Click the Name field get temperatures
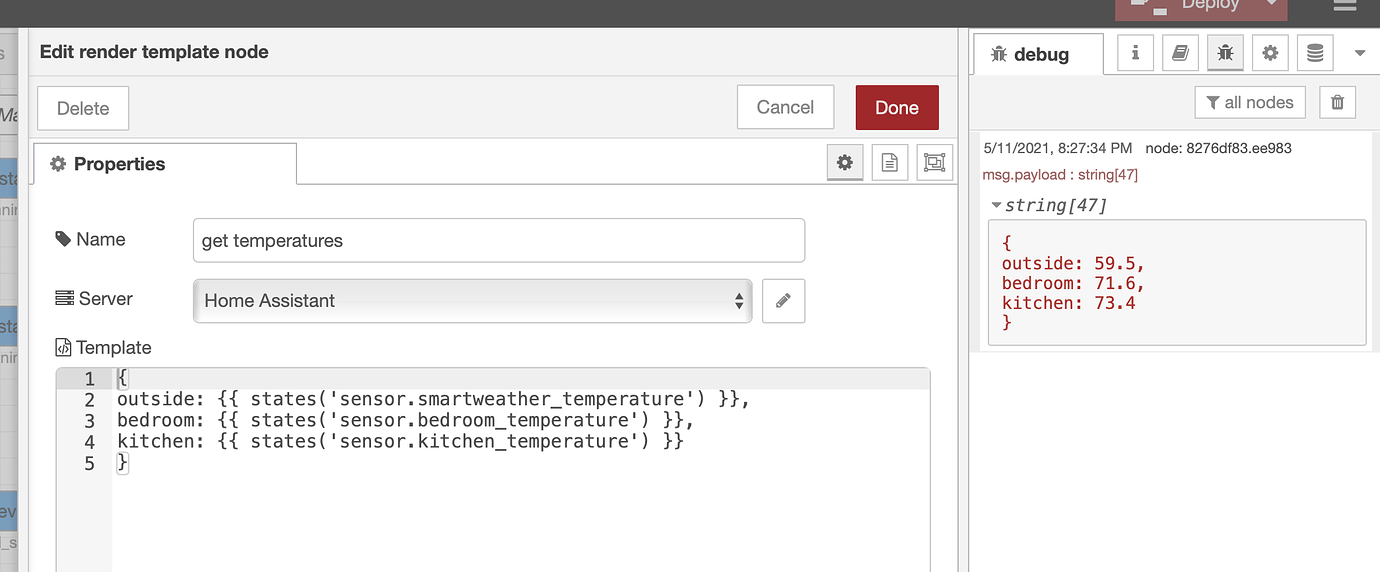1380x572 pixels. coord(498,241)
